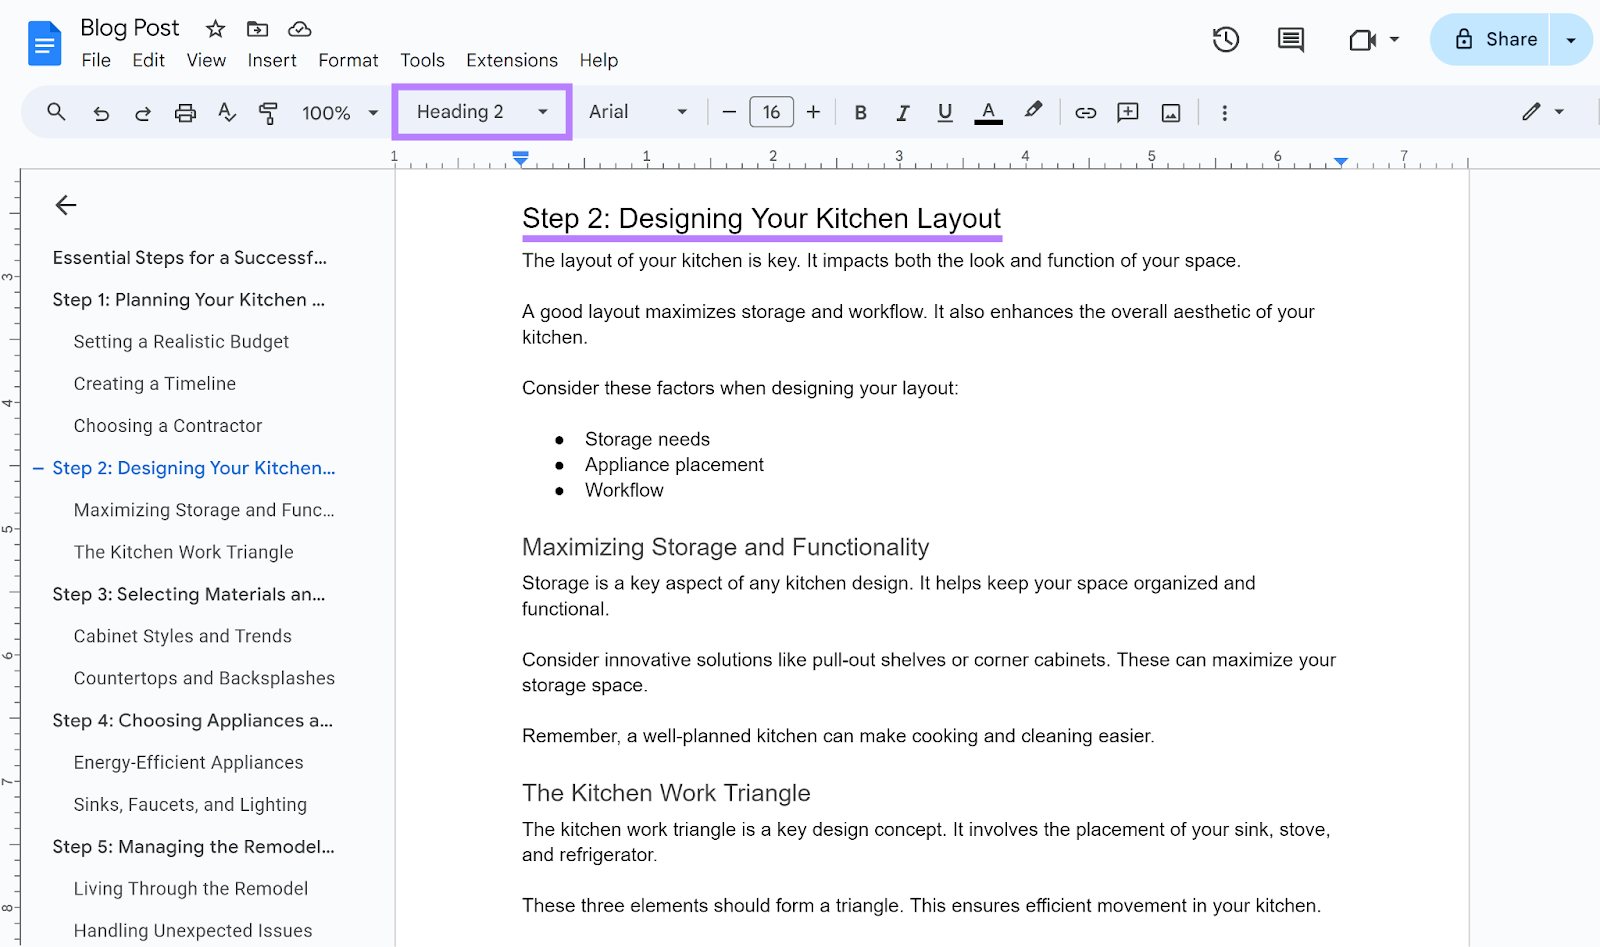
Task: Toggle bold formatting
Action: [860, 112]
